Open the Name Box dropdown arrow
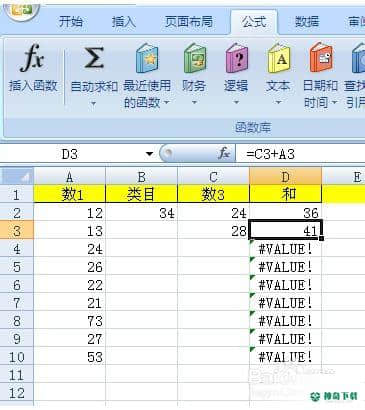The image size is (365, 410). [149, 154]
